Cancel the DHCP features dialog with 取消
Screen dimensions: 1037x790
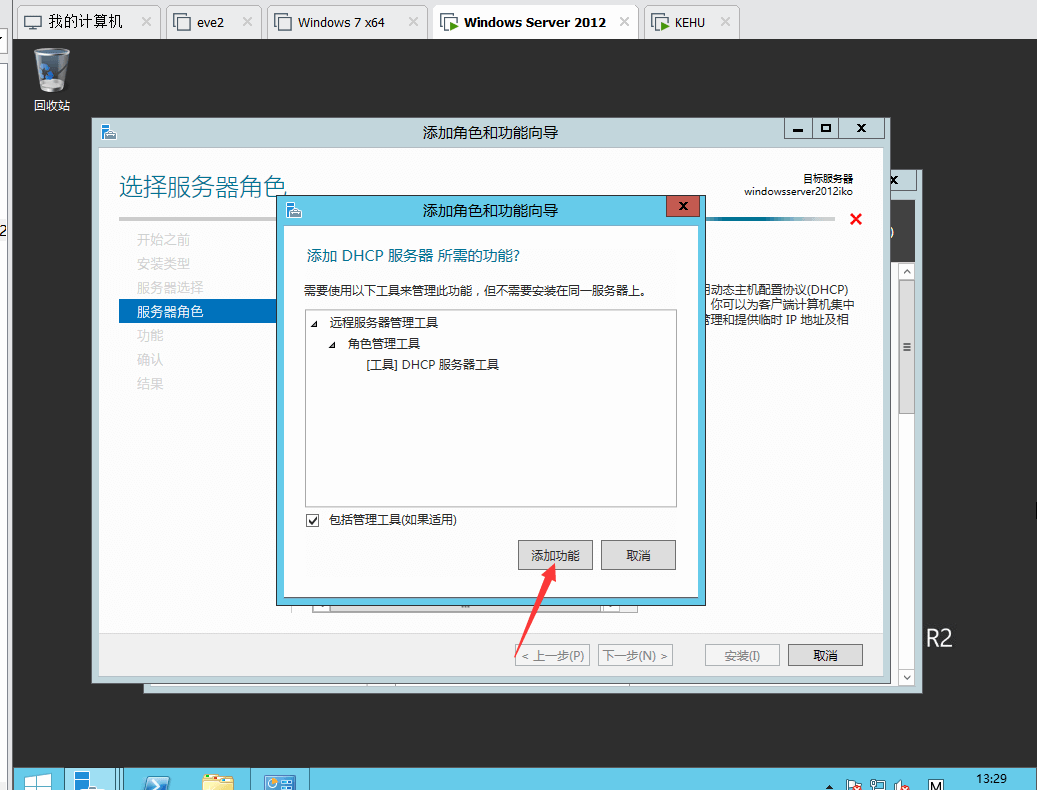pos(638,555)
